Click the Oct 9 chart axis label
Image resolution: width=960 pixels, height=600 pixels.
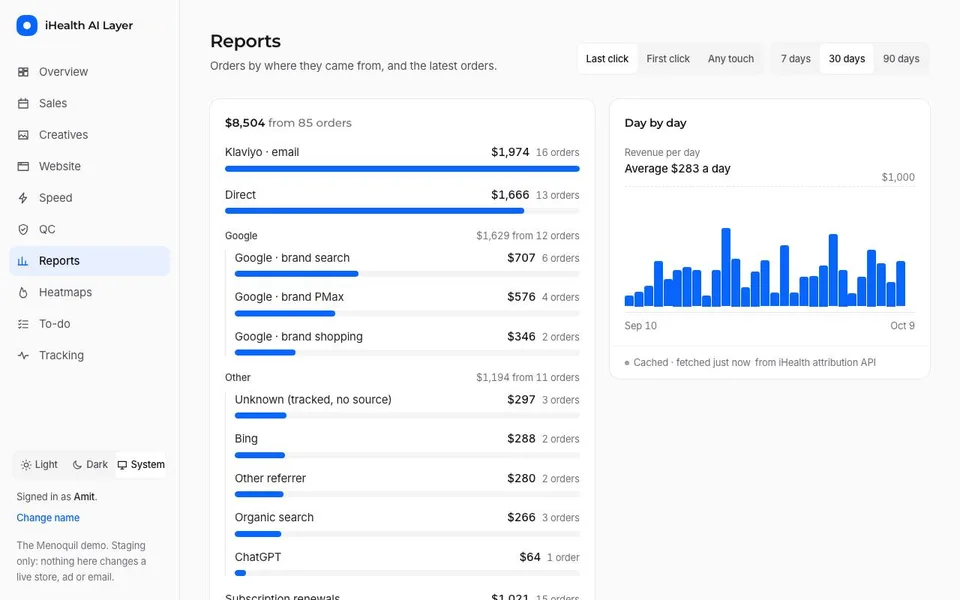coord(902,326)
